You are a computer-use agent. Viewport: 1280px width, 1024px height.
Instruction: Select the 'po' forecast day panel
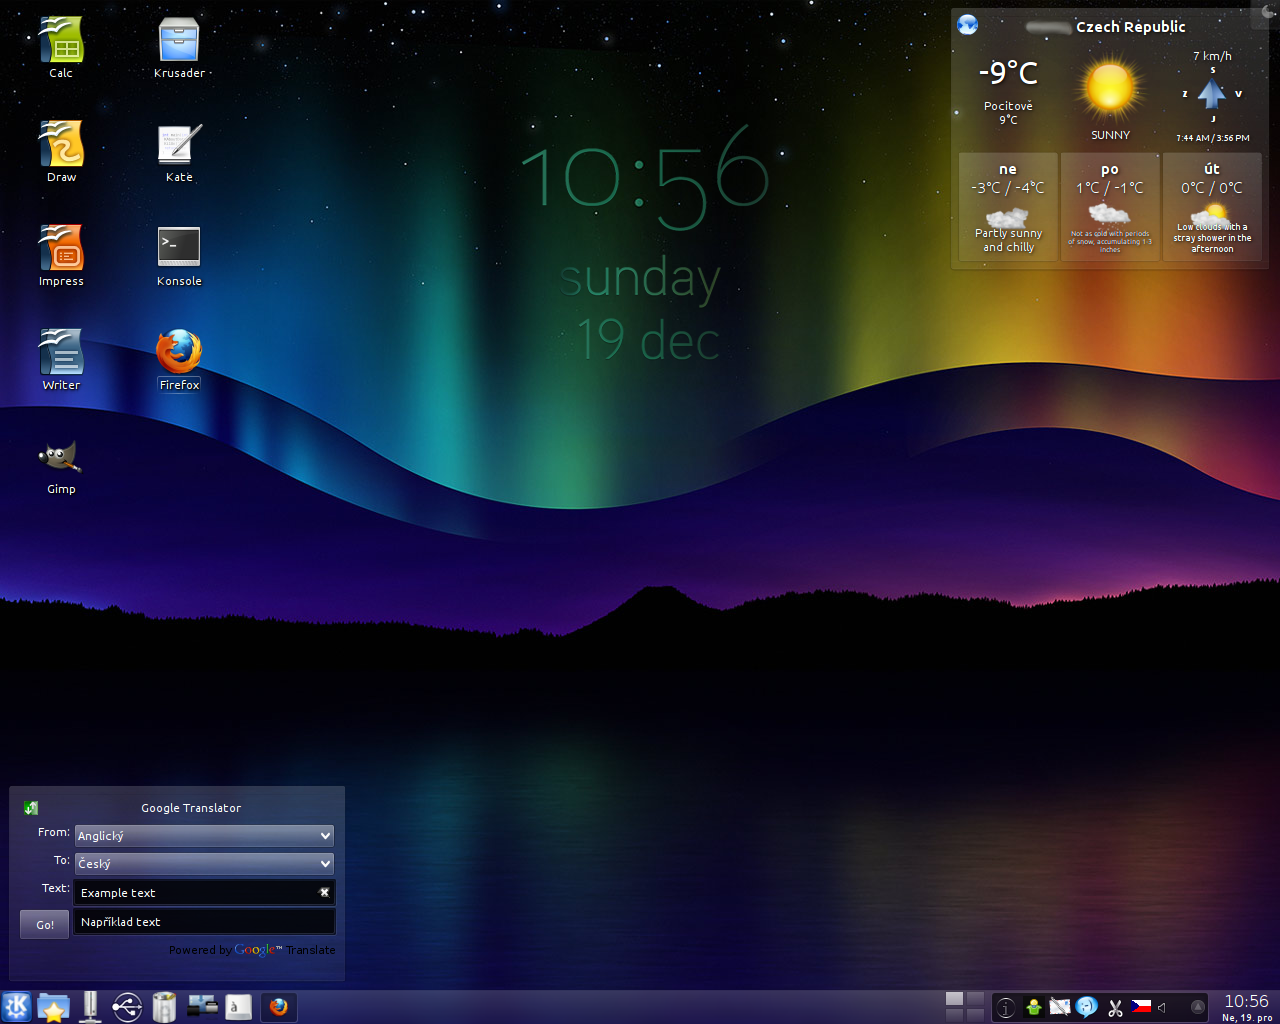tap(1109, 207)
